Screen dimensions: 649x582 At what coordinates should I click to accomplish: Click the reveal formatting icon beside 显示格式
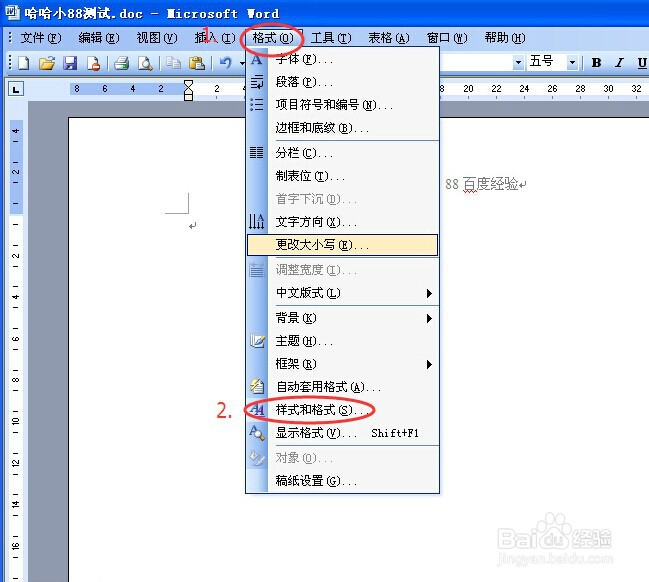pos(257,433)
